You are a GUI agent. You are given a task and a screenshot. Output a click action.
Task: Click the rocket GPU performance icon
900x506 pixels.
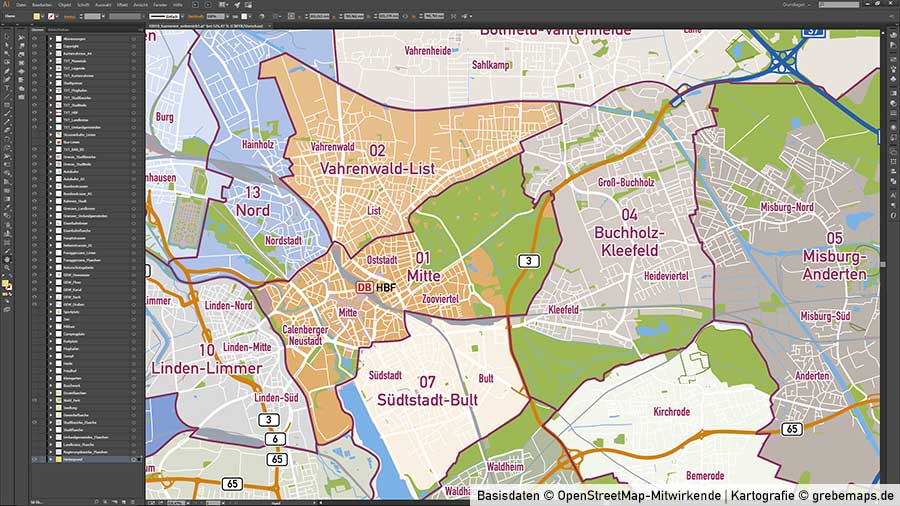point(237,5)
